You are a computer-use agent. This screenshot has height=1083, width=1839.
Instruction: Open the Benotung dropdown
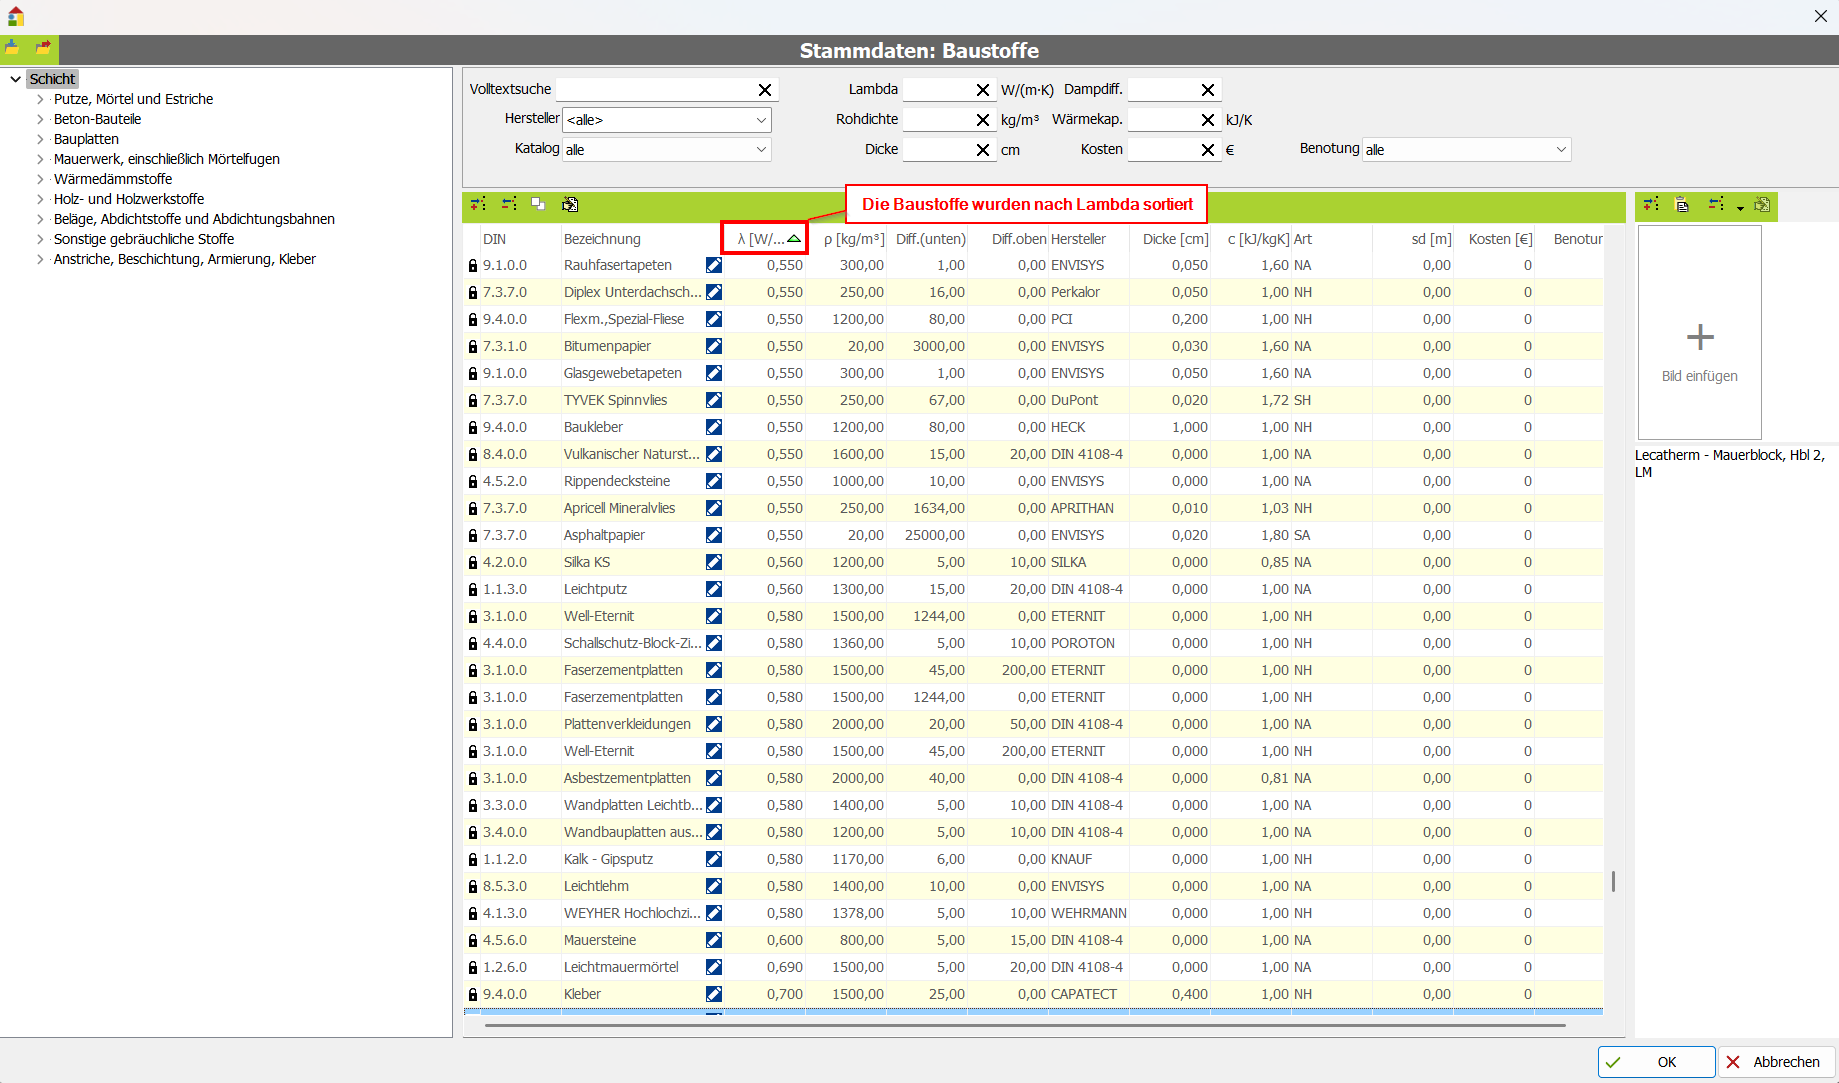click(x=1560, y=150)
